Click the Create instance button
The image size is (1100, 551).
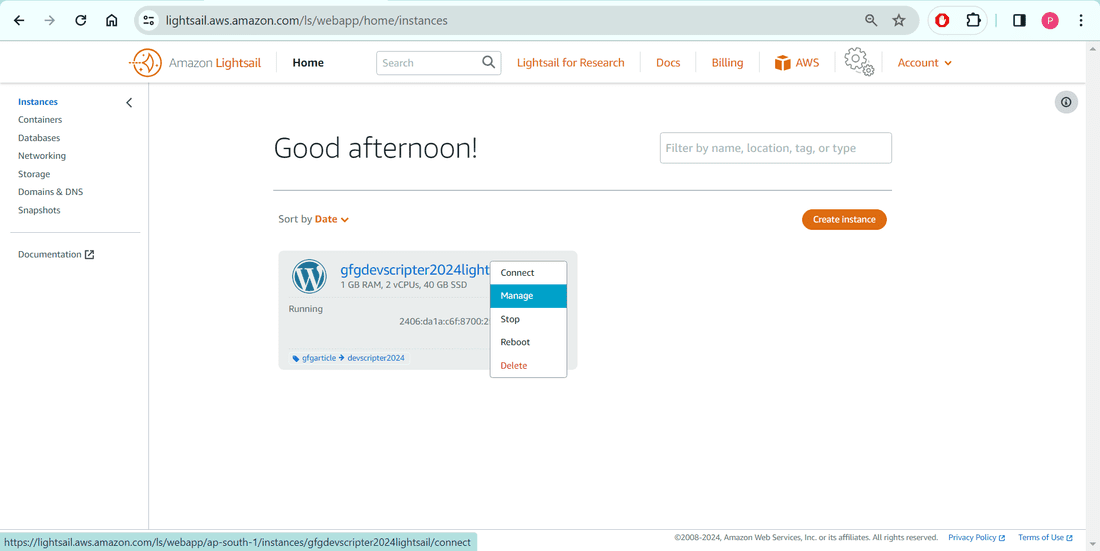click(x=844, y=219)
